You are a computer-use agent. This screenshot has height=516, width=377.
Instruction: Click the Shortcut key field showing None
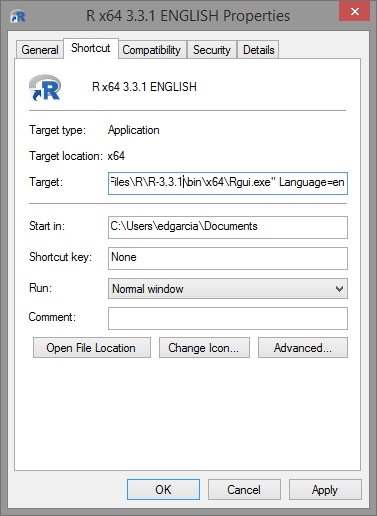pos(228,258)
